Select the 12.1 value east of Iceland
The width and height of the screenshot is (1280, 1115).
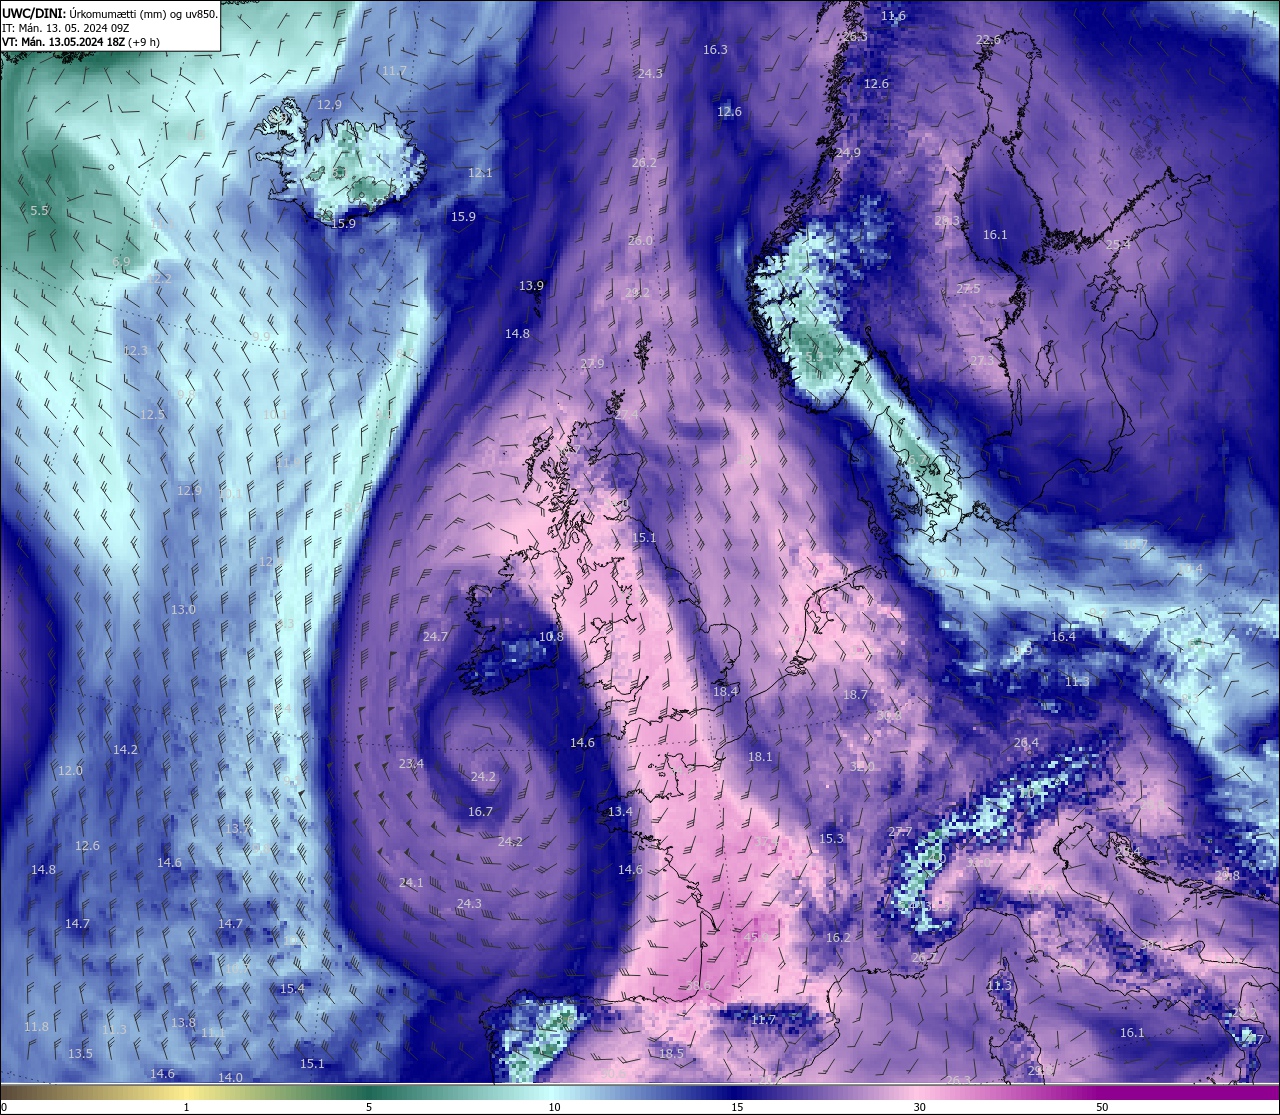pyautogui.click(x=480, y=173)
